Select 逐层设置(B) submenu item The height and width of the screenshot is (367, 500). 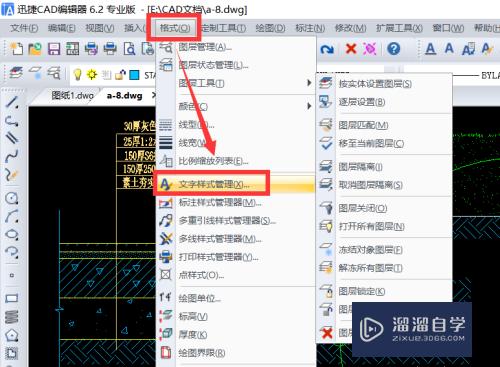pos(384,102)
